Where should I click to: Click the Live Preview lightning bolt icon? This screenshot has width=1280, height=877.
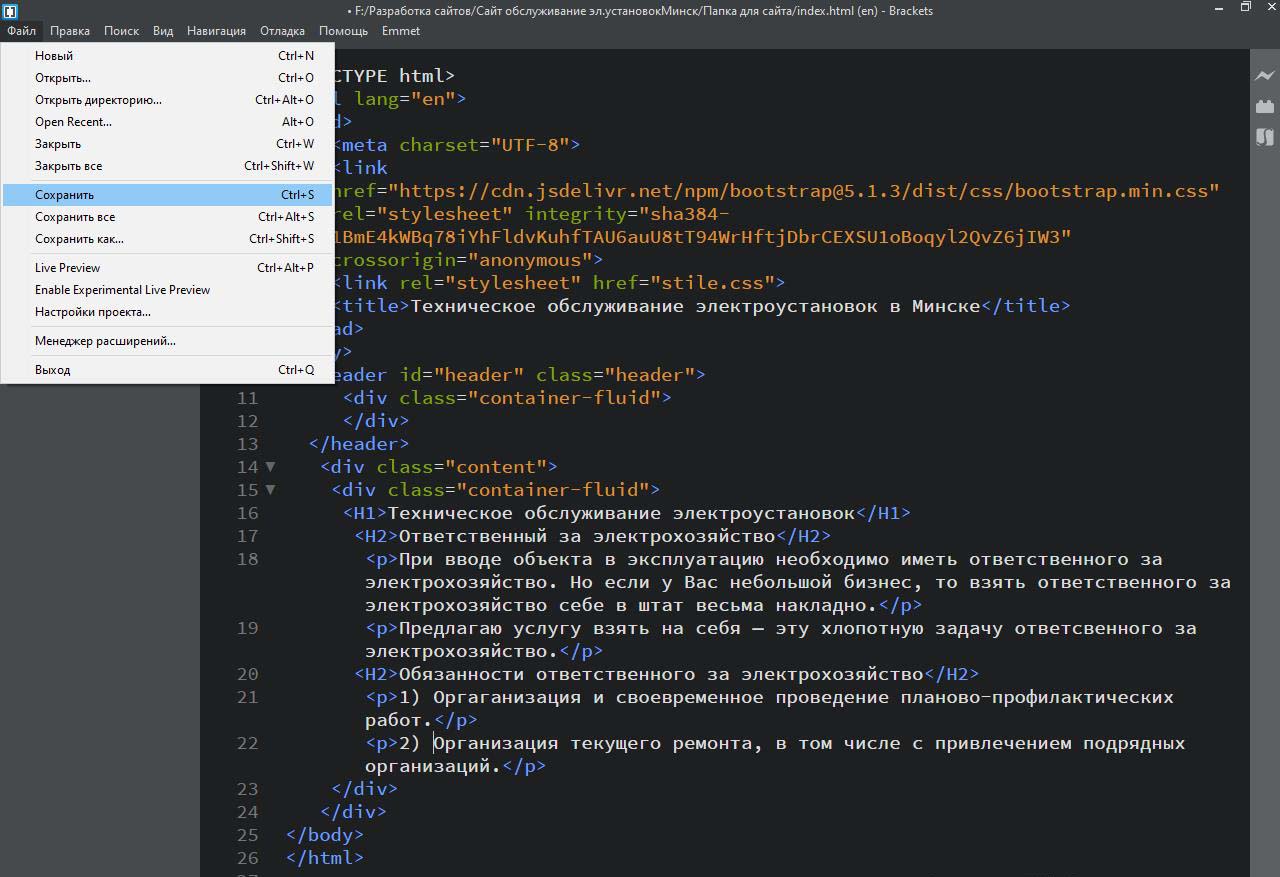[1265, 76]
